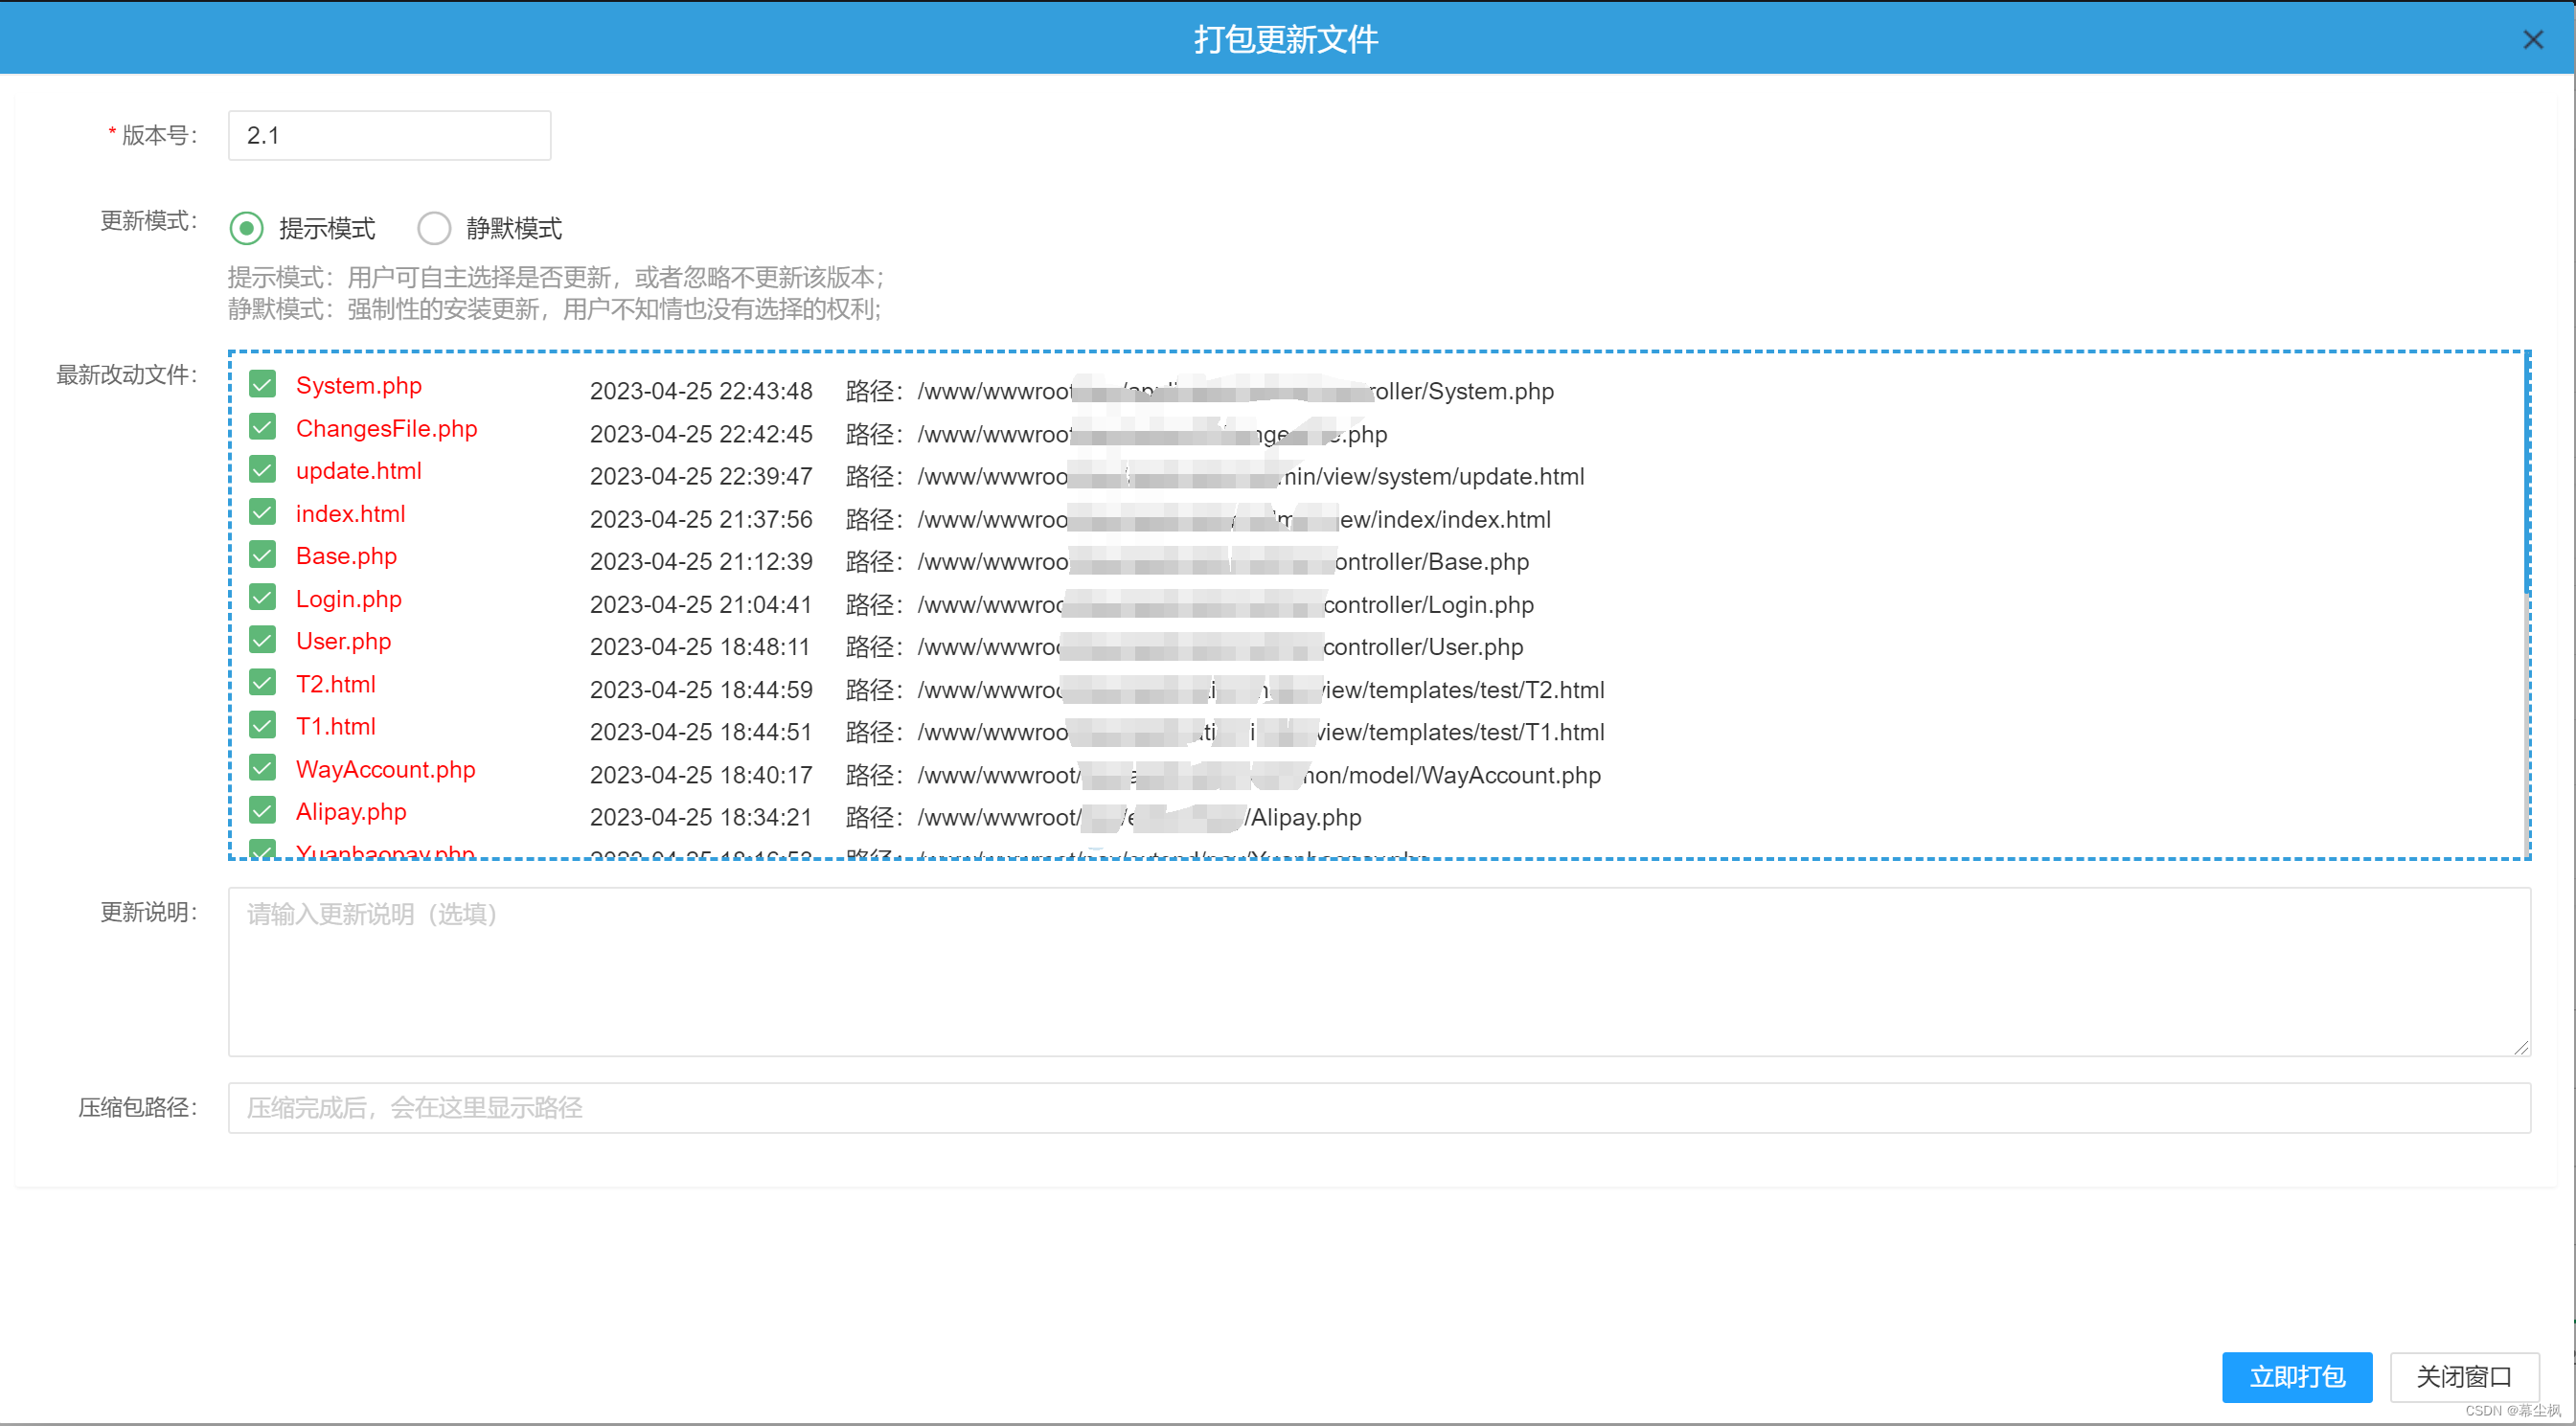This screenshot has width=2576, height=1426.
Task: Click the User.php file name
Action: [x=343, y=641]
